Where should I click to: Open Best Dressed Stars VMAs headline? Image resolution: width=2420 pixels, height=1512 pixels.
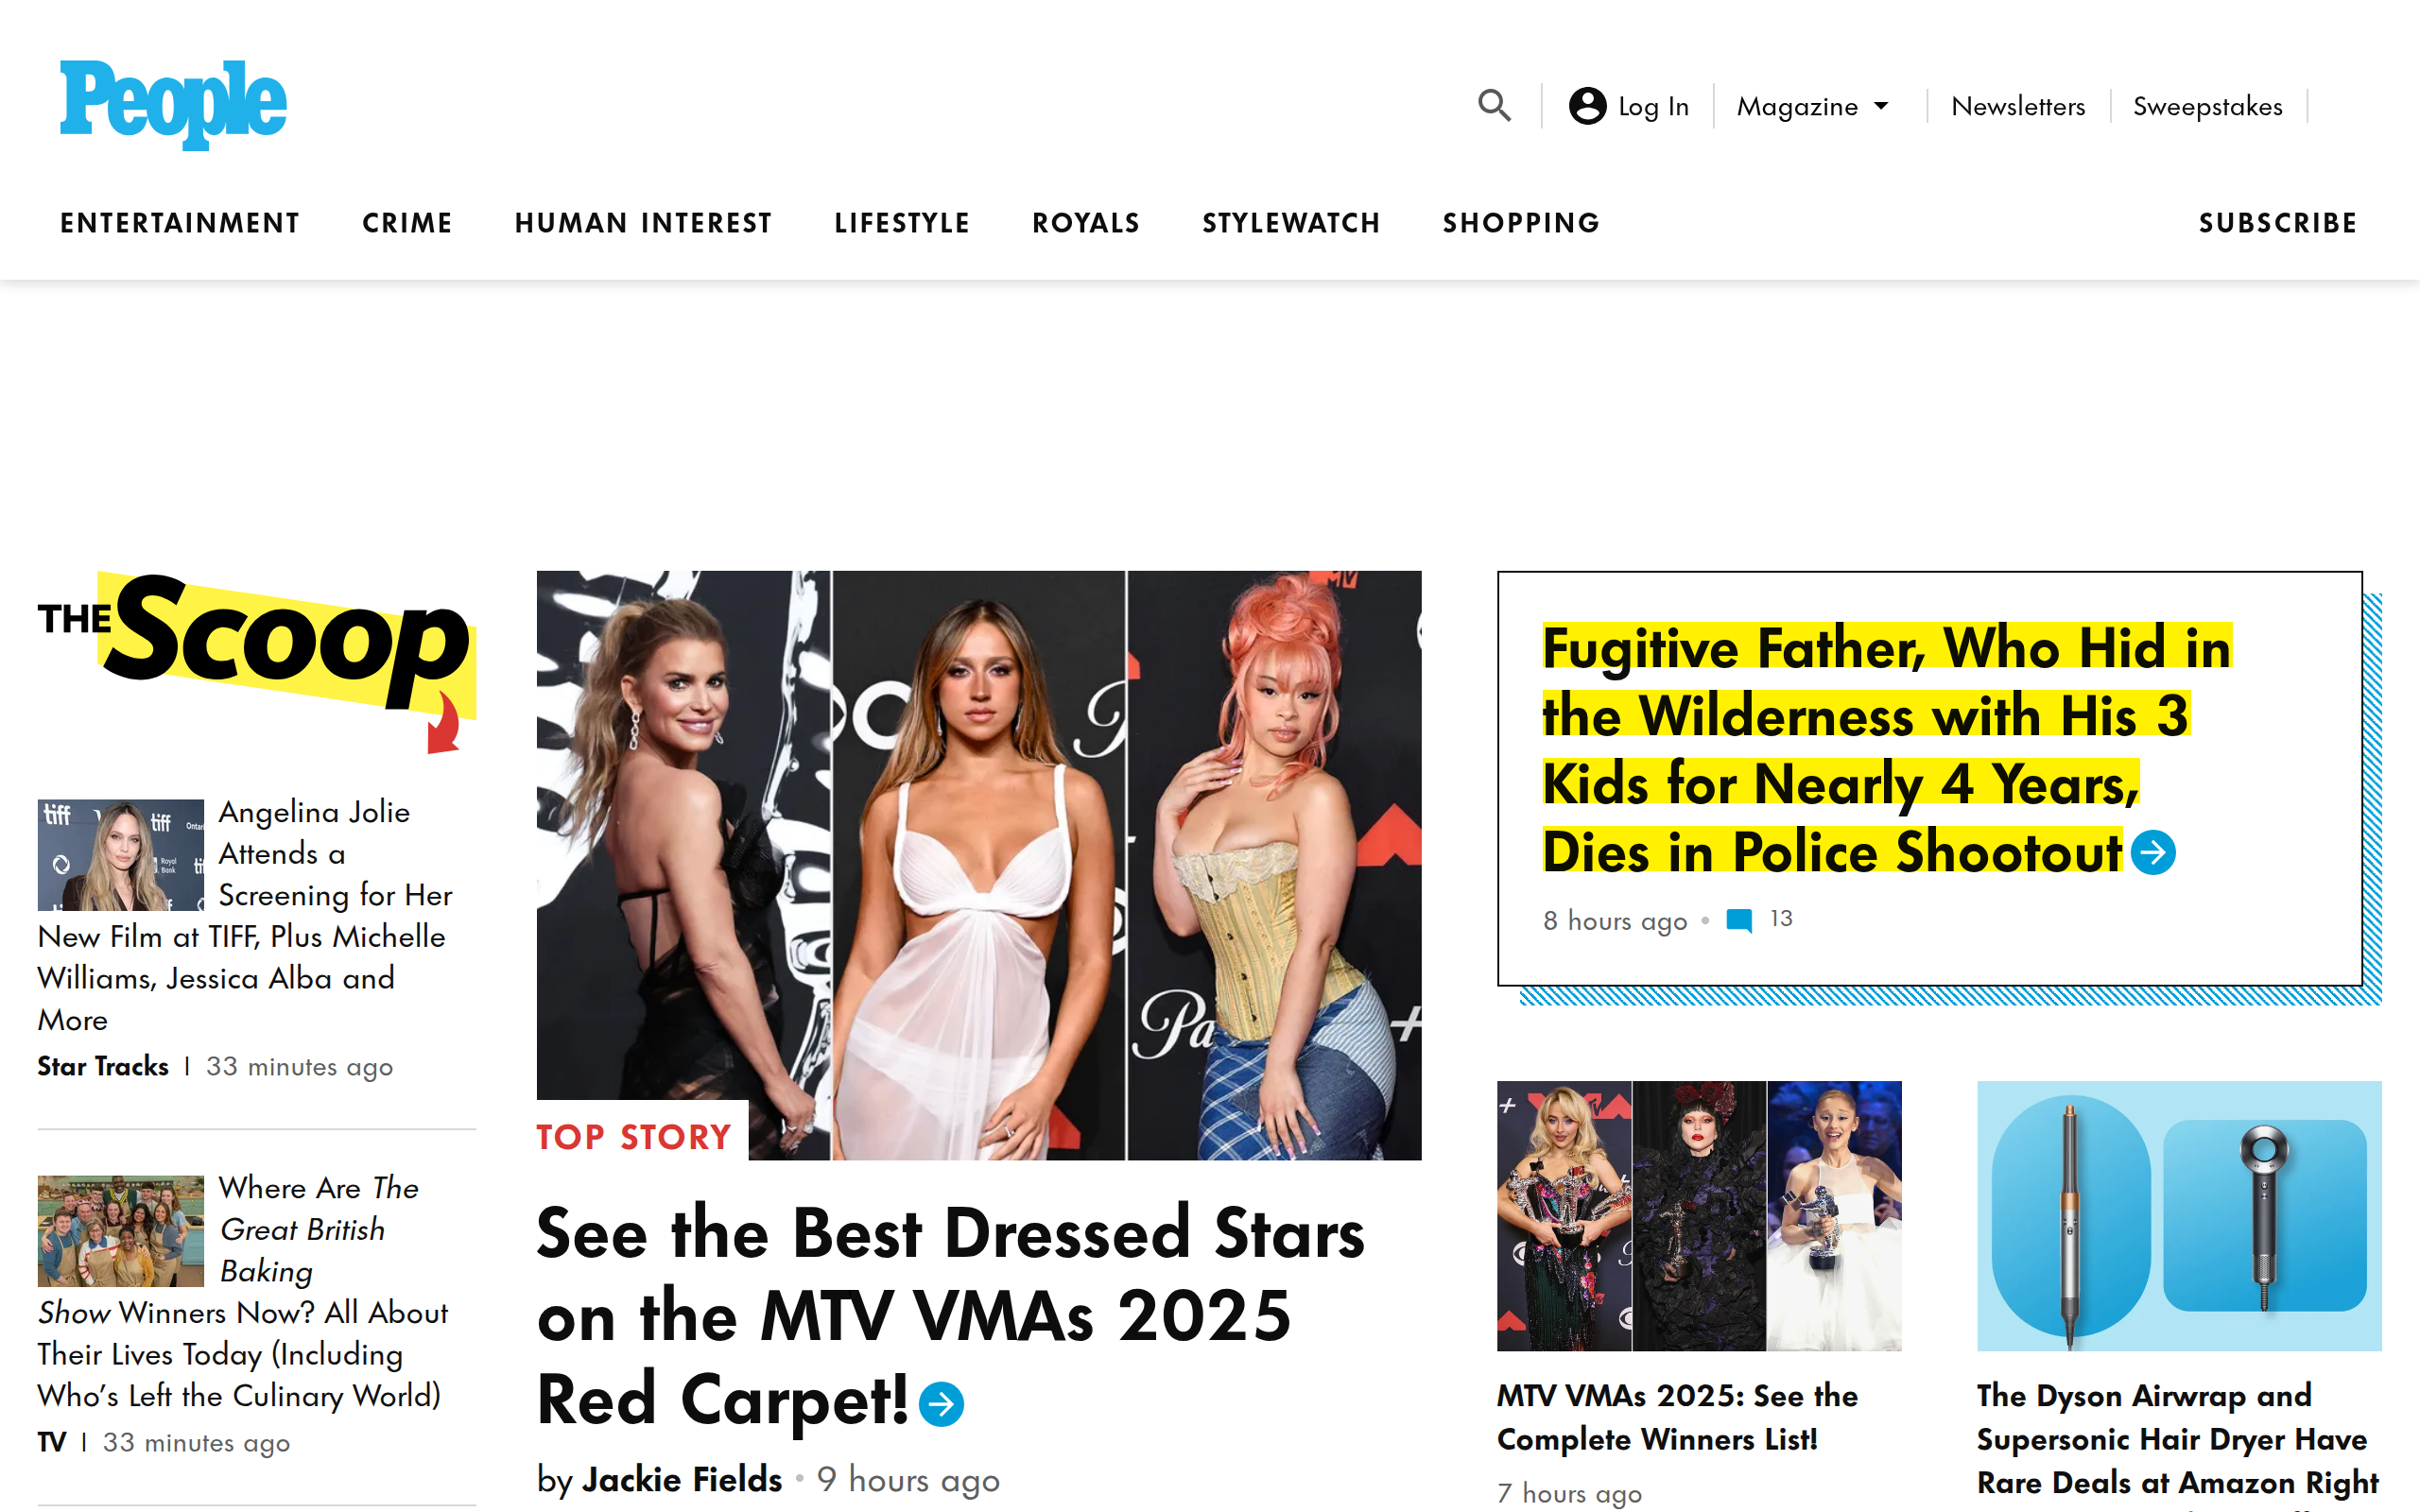point(950,1315)
